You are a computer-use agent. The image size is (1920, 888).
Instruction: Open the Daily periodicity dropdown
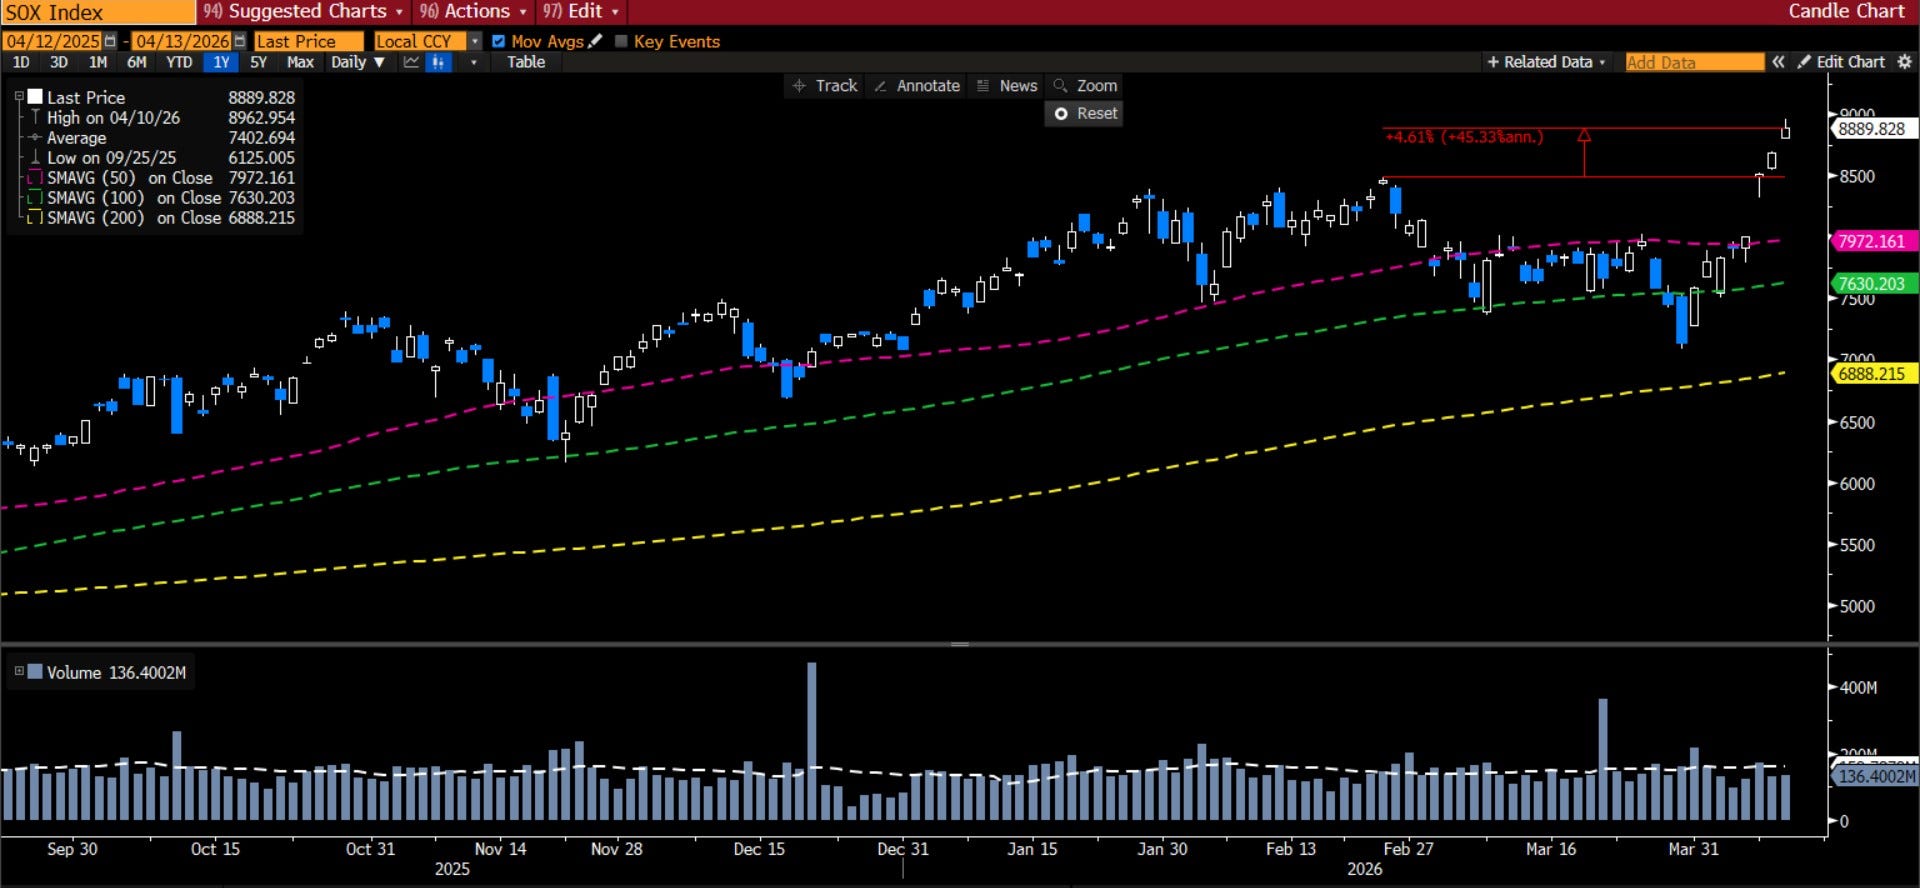(358, 62)
